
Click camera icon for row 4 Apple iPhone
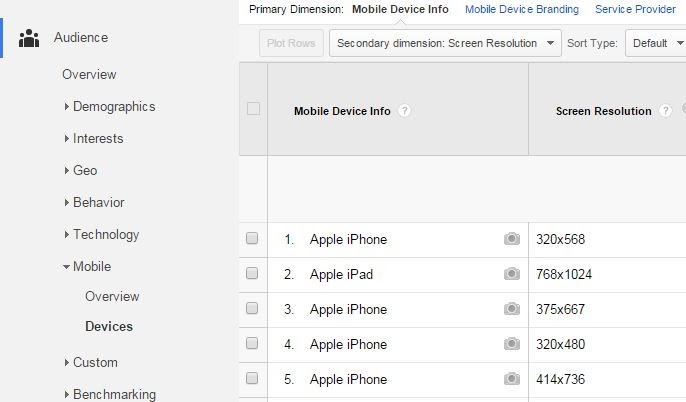coord(511,344)
